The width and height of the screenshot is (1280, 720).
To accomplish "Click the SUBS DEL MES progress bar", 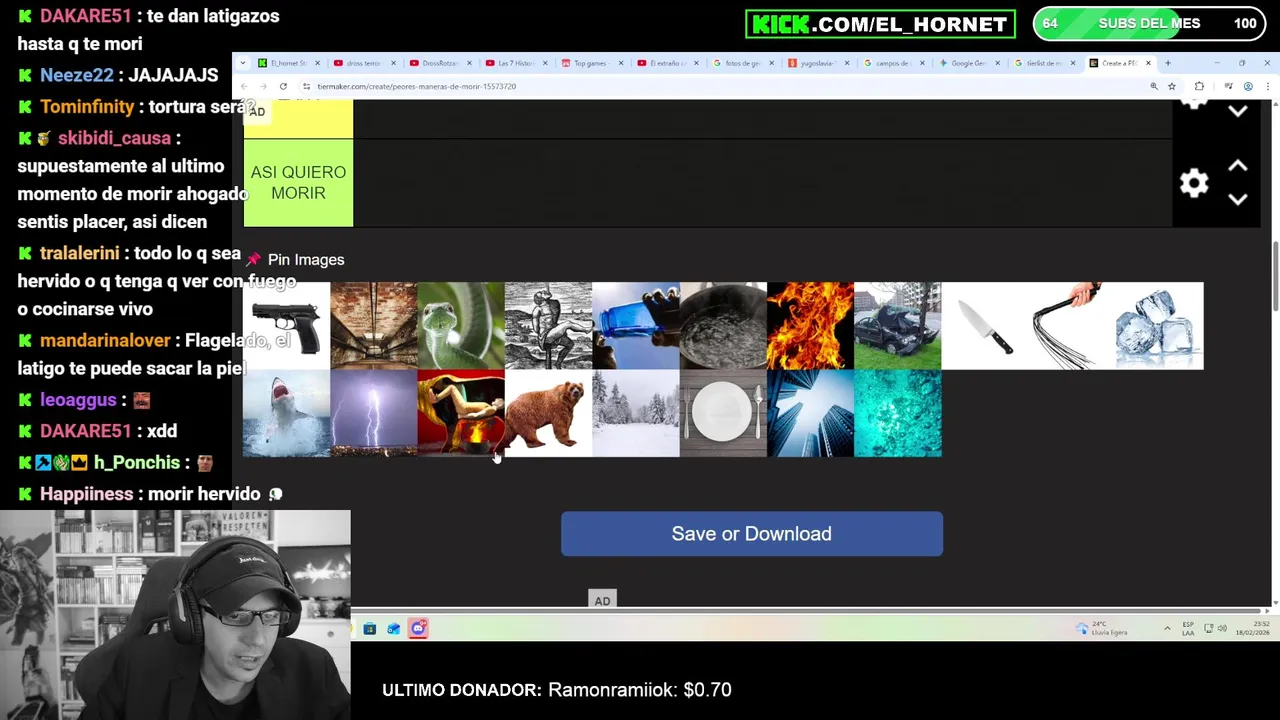I will point(1147,24).
